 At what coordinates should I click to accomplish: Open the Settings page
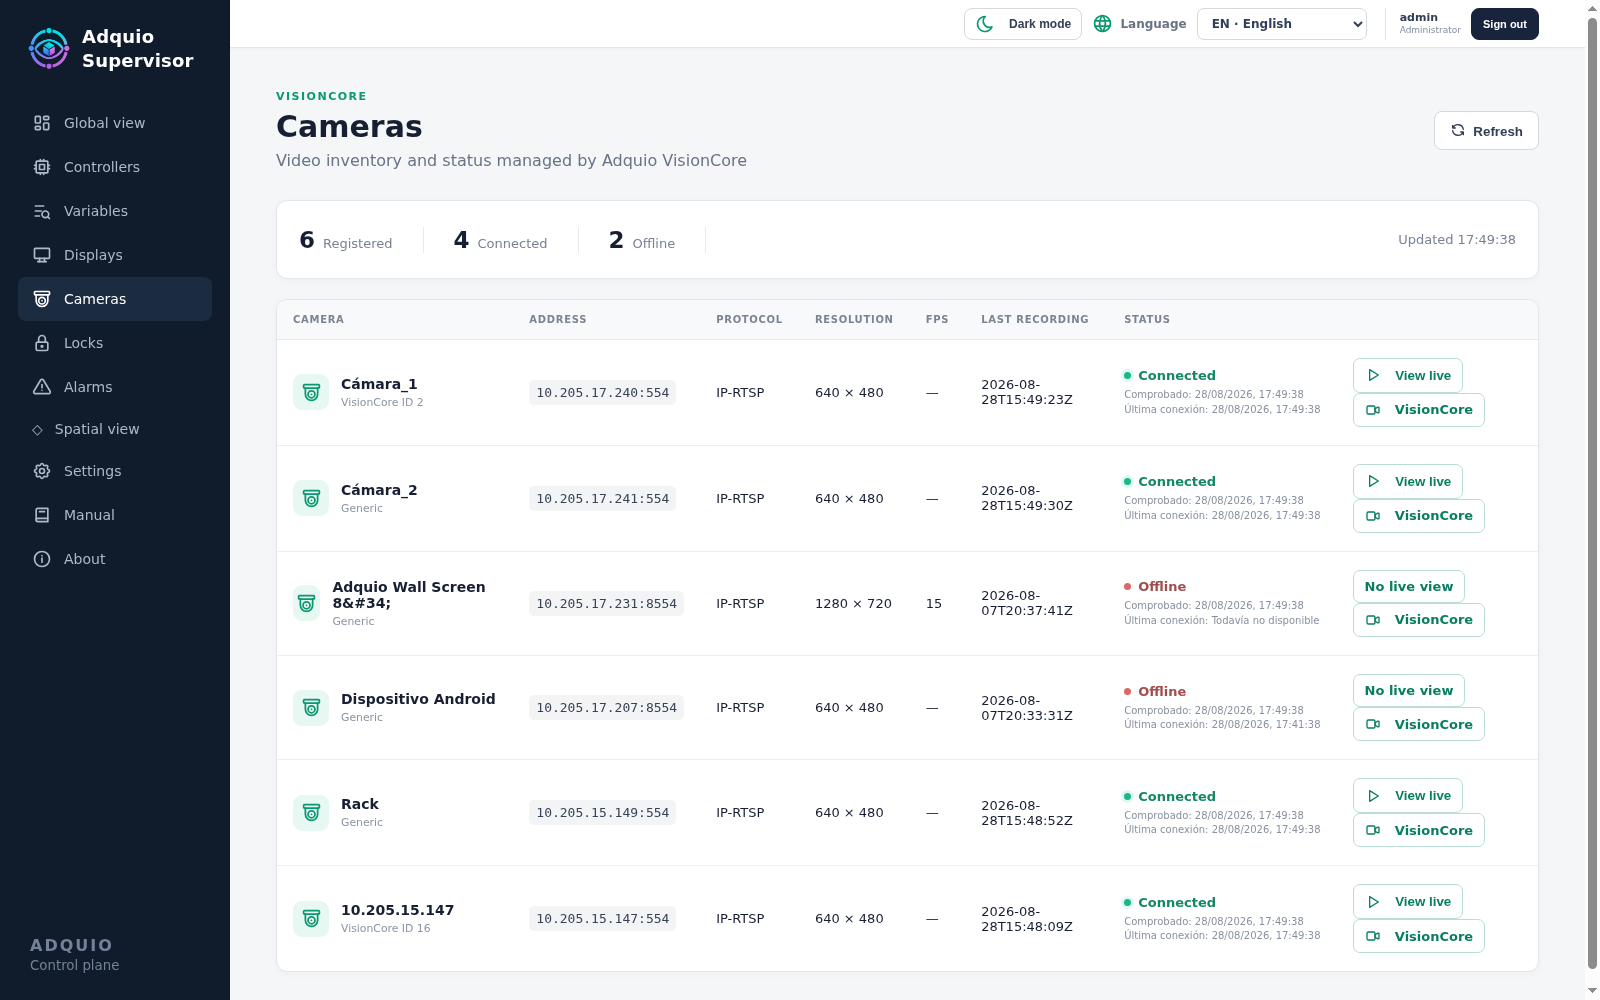point(115,471)
